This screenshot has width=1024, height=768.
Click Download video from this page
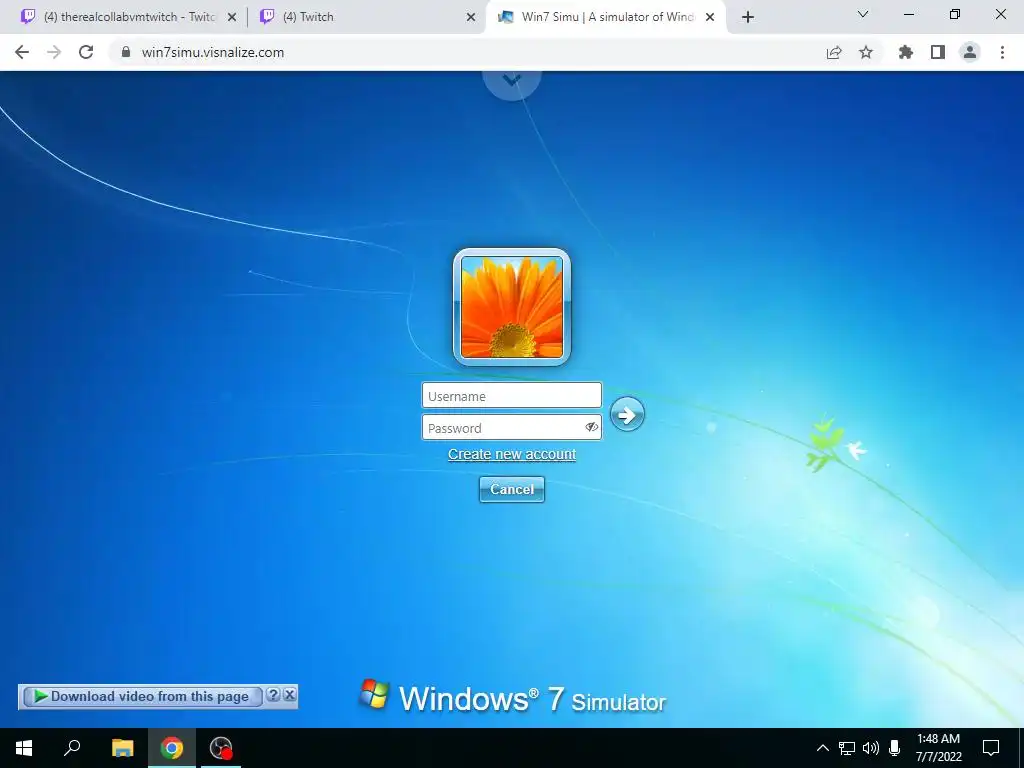pos(142,696)
